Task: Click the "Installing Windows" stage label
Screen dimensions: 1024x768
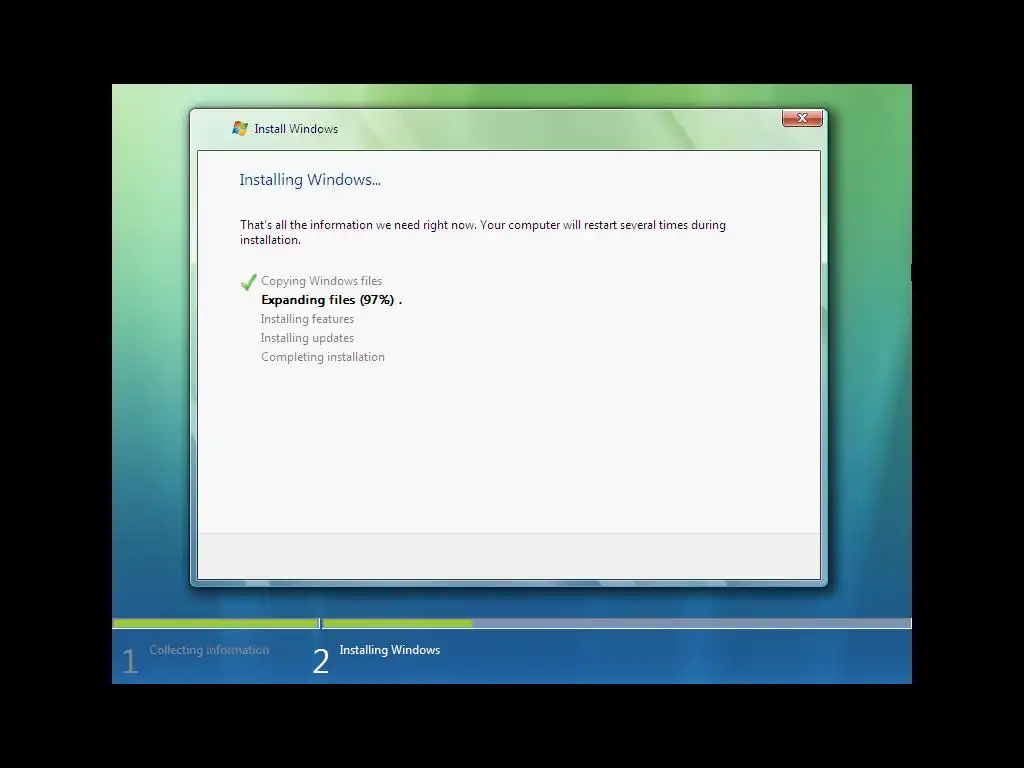Action: [x=390, y=650]
